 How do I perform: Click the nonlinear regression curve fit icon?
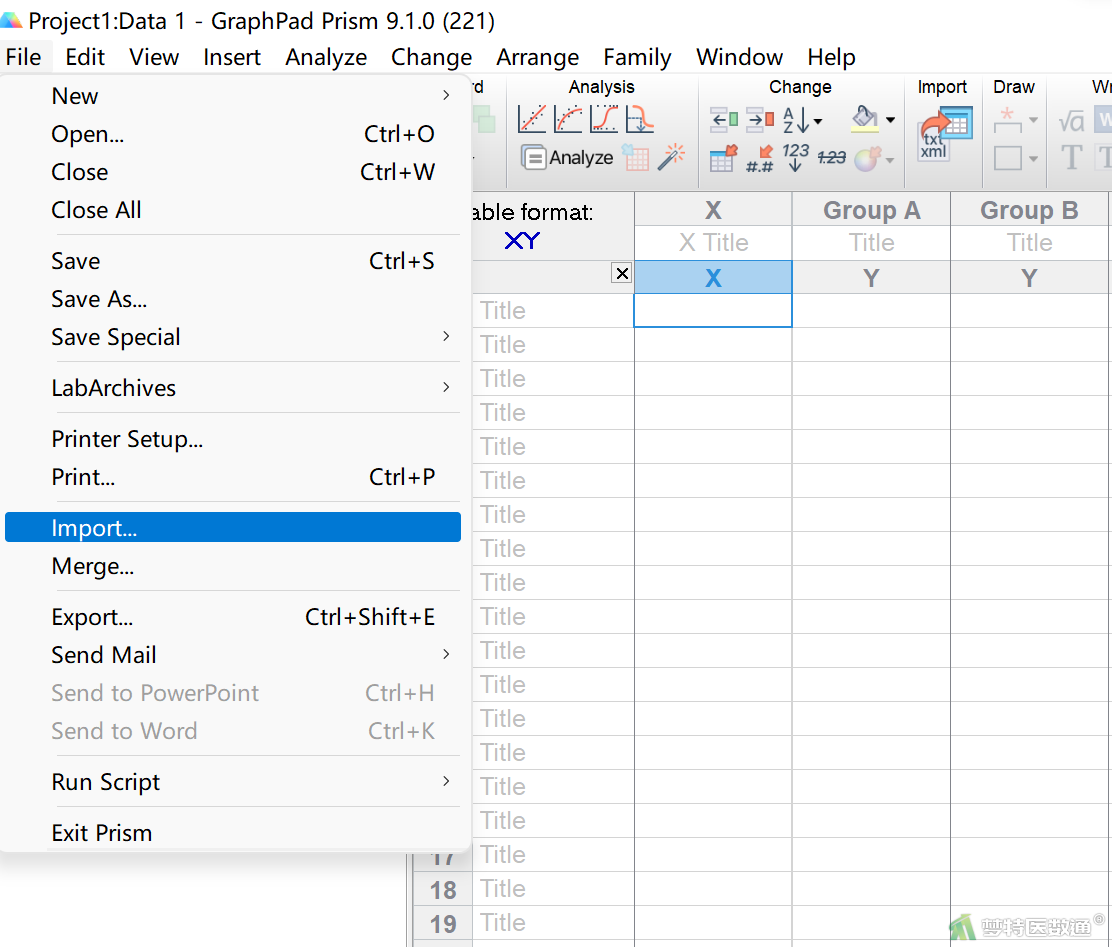pyautogui.click(x=568, y=119)
